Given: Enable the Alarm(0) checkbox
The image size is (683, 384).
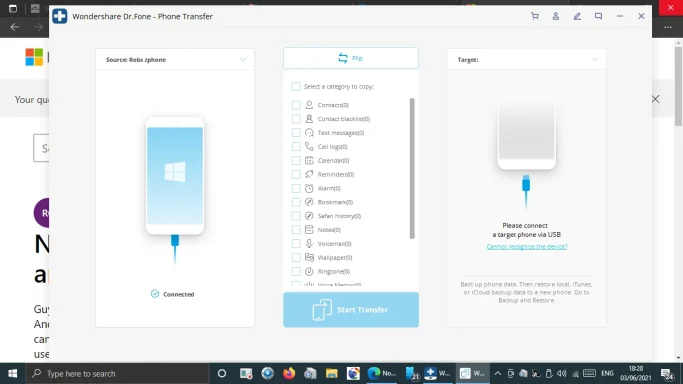Looking at the screenshot, I should [296, 188].
